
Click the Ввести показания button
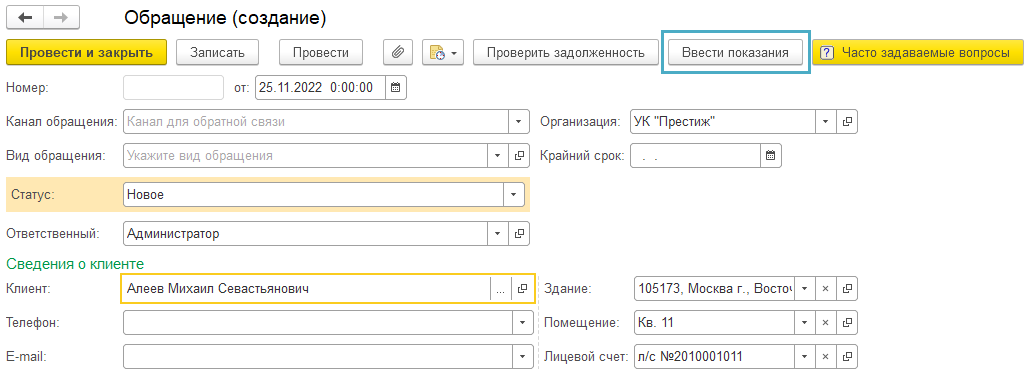[x=735, y=53]
